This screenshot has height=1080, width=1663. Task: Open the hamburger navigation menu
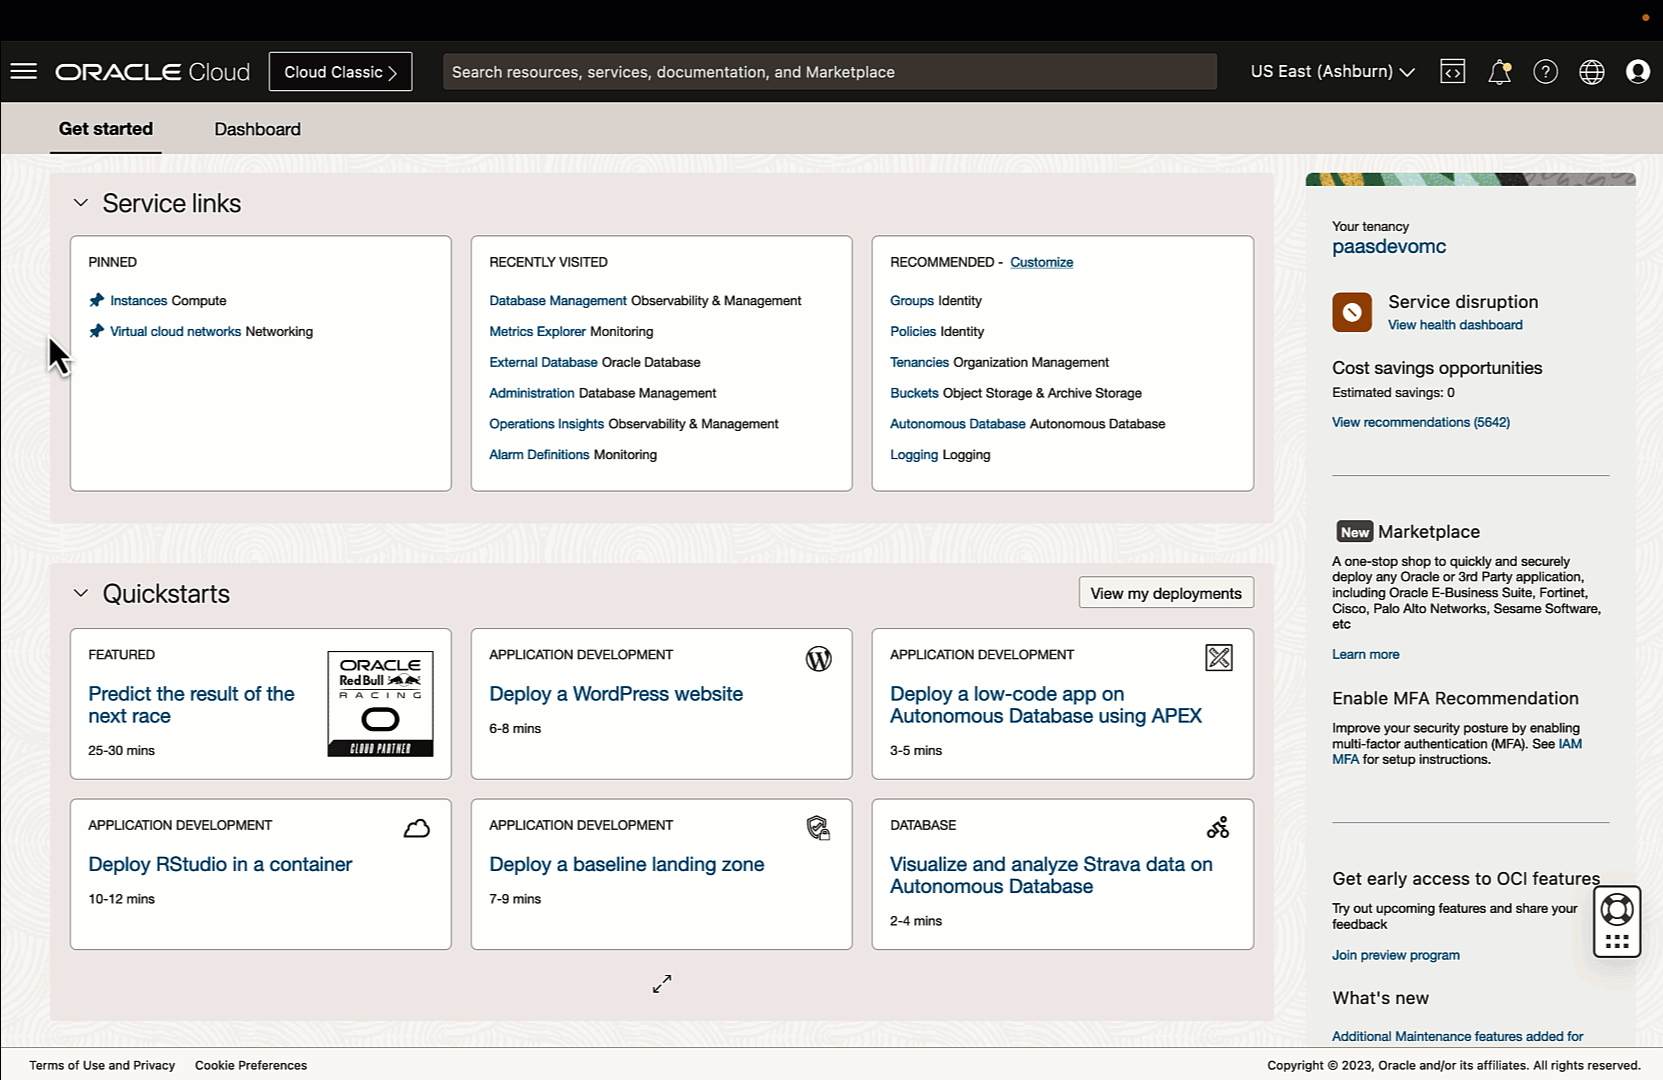click(24, 71)
